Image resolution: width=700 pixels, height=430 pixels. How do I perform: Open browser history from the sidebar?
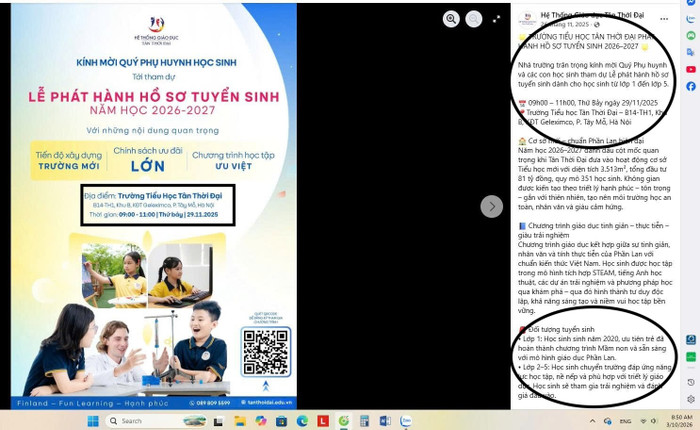click(x=691, y=383)
